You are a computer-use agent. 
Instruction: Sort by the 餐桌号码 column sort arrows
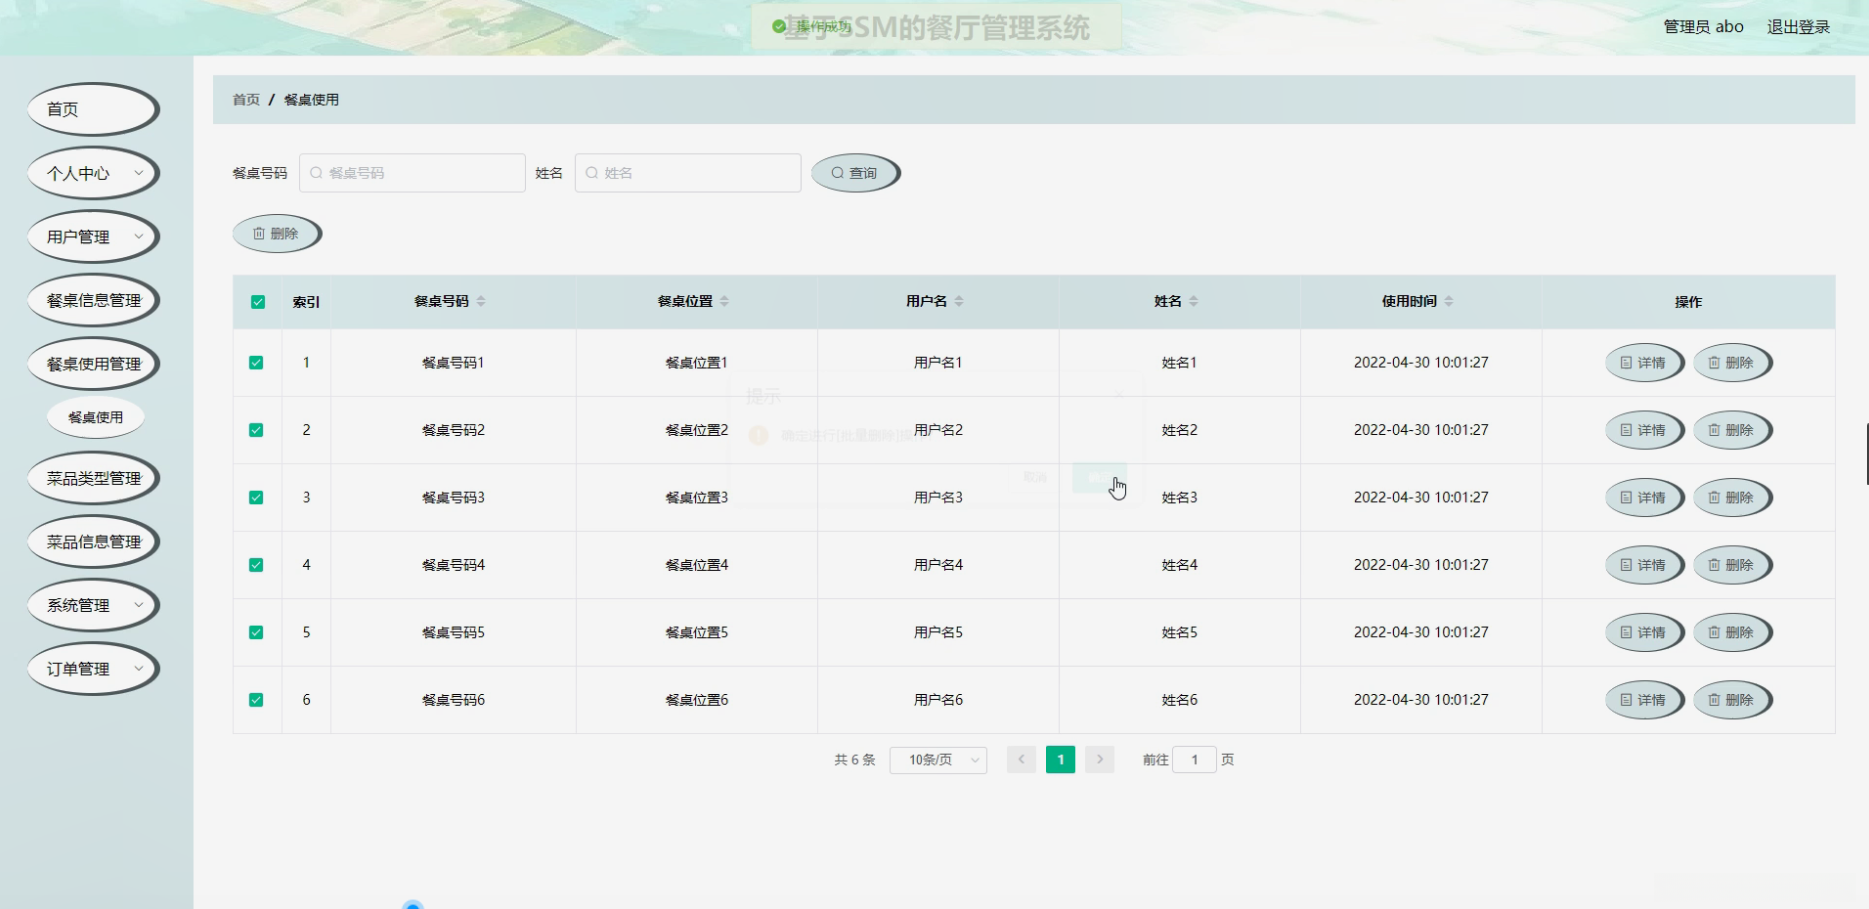(481, 301)
